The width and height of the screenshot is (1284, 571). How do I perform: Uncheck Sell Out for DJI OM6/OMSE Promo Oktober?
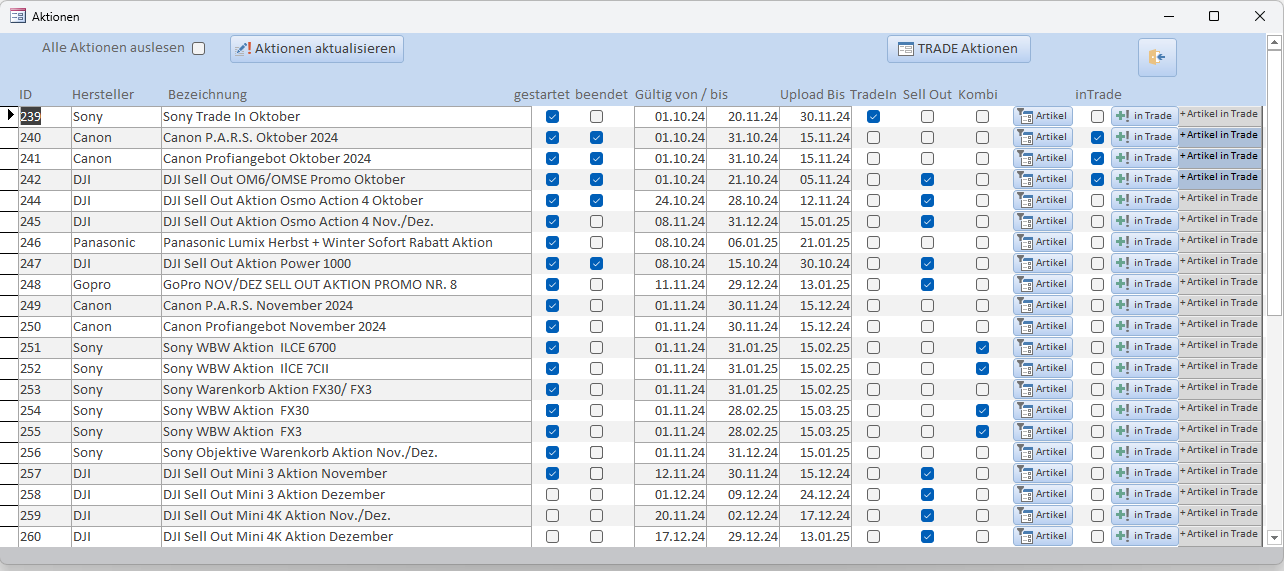click(x=927, y=179)
